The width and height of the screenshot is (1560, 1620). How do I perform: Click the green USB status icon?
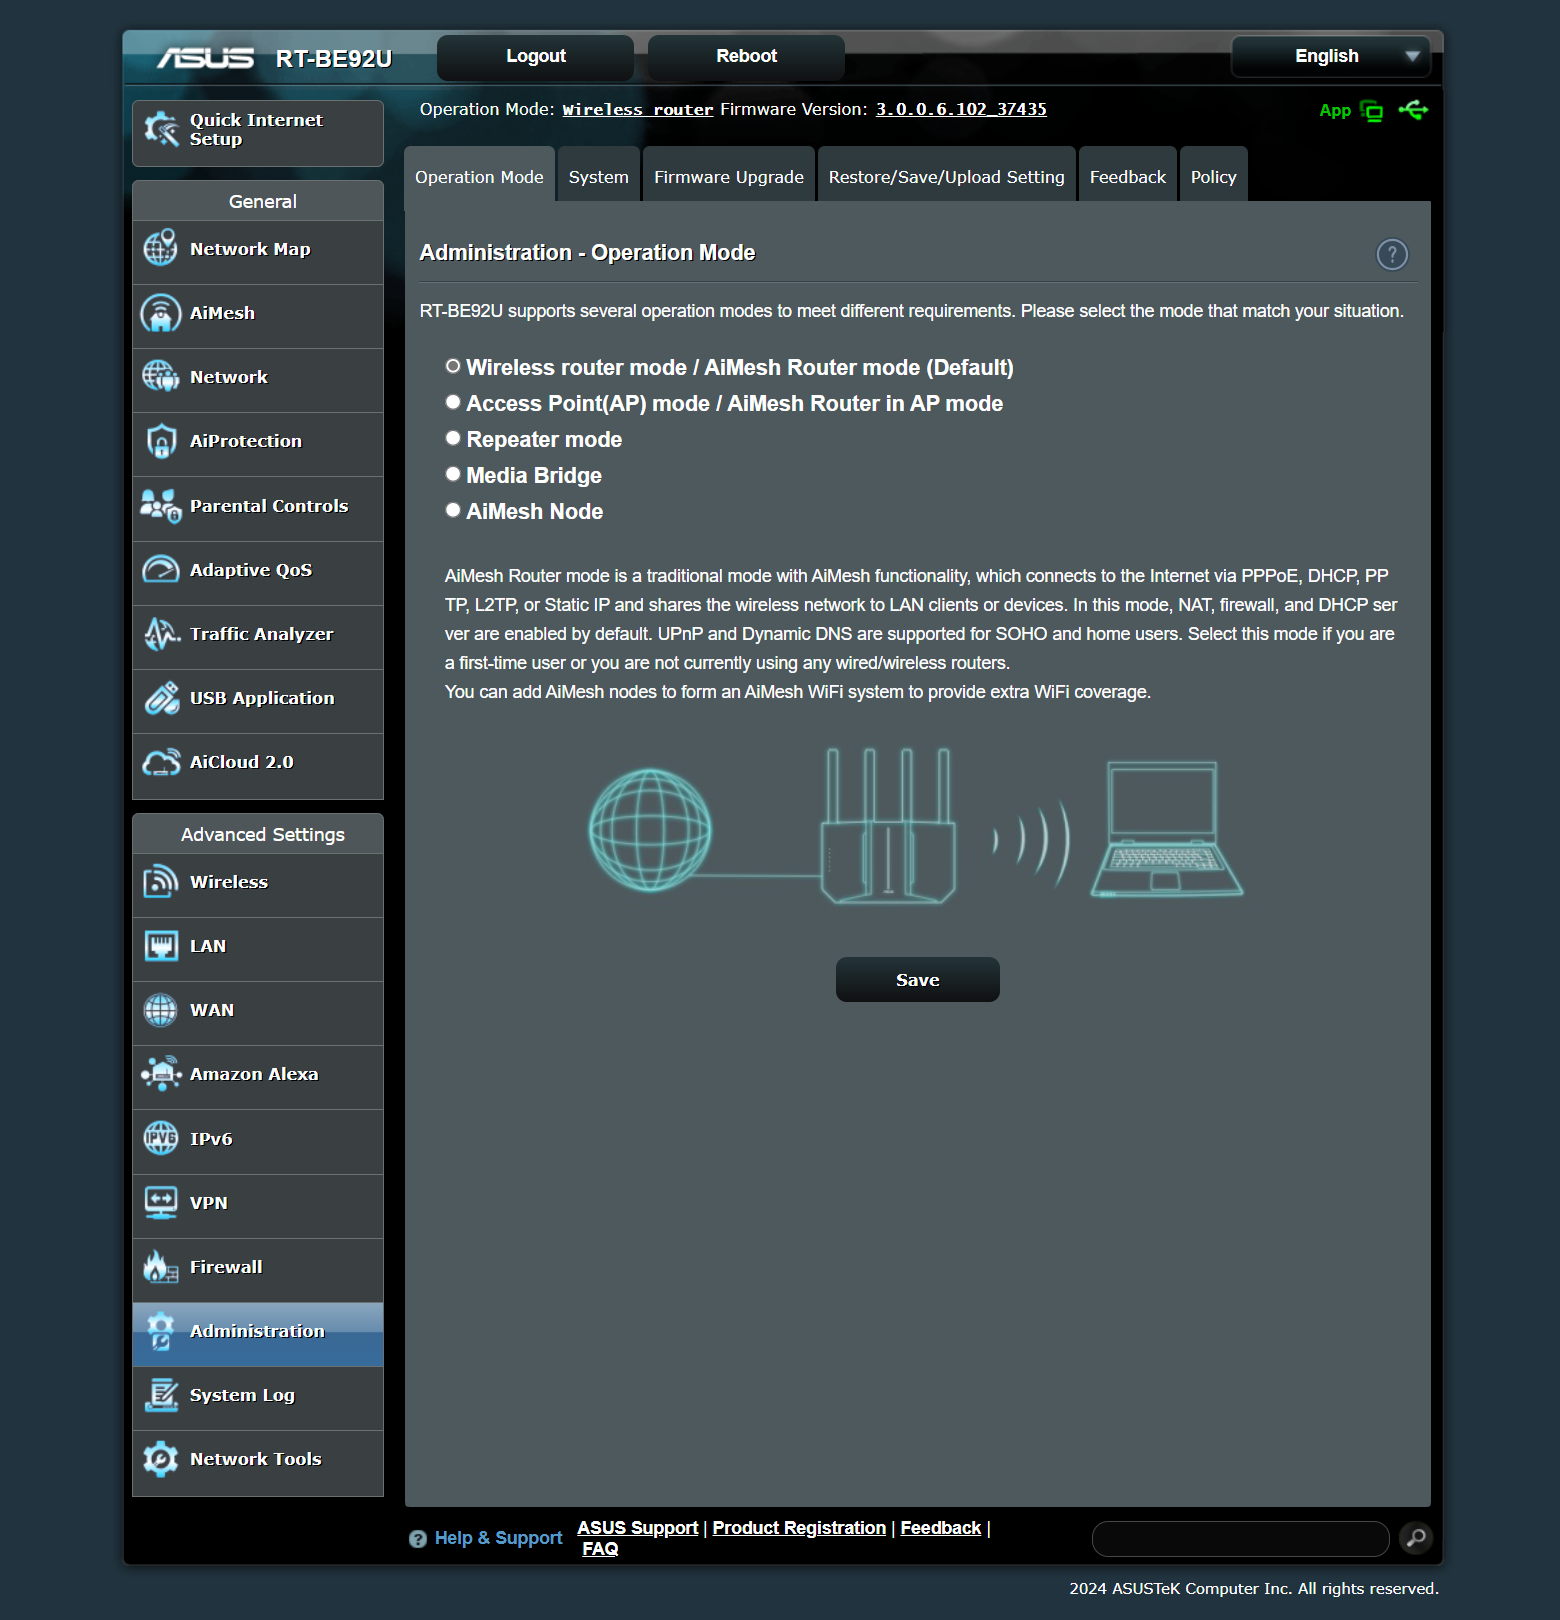[x=1413, y=110]
